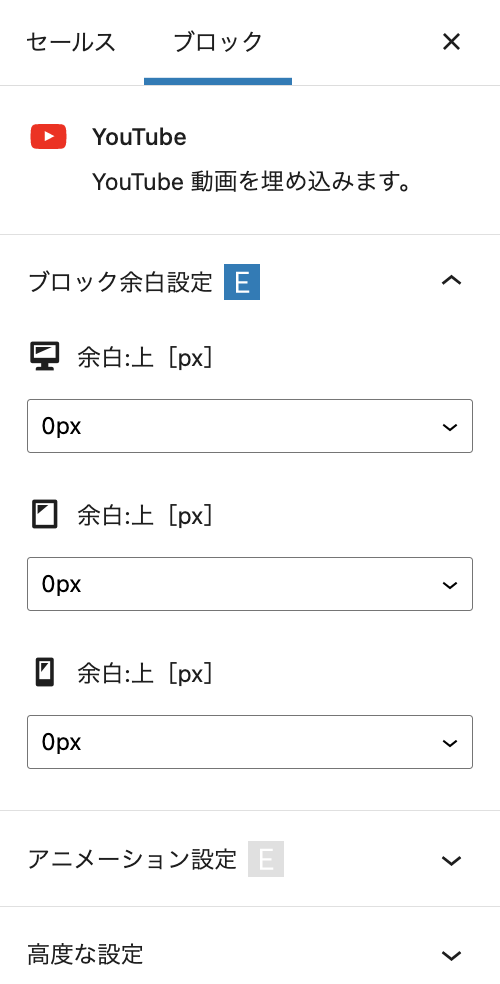Click the blue E badge beside ブロック余白設定
The width and height of the screenshot is (500, 984).
(242, 283)
